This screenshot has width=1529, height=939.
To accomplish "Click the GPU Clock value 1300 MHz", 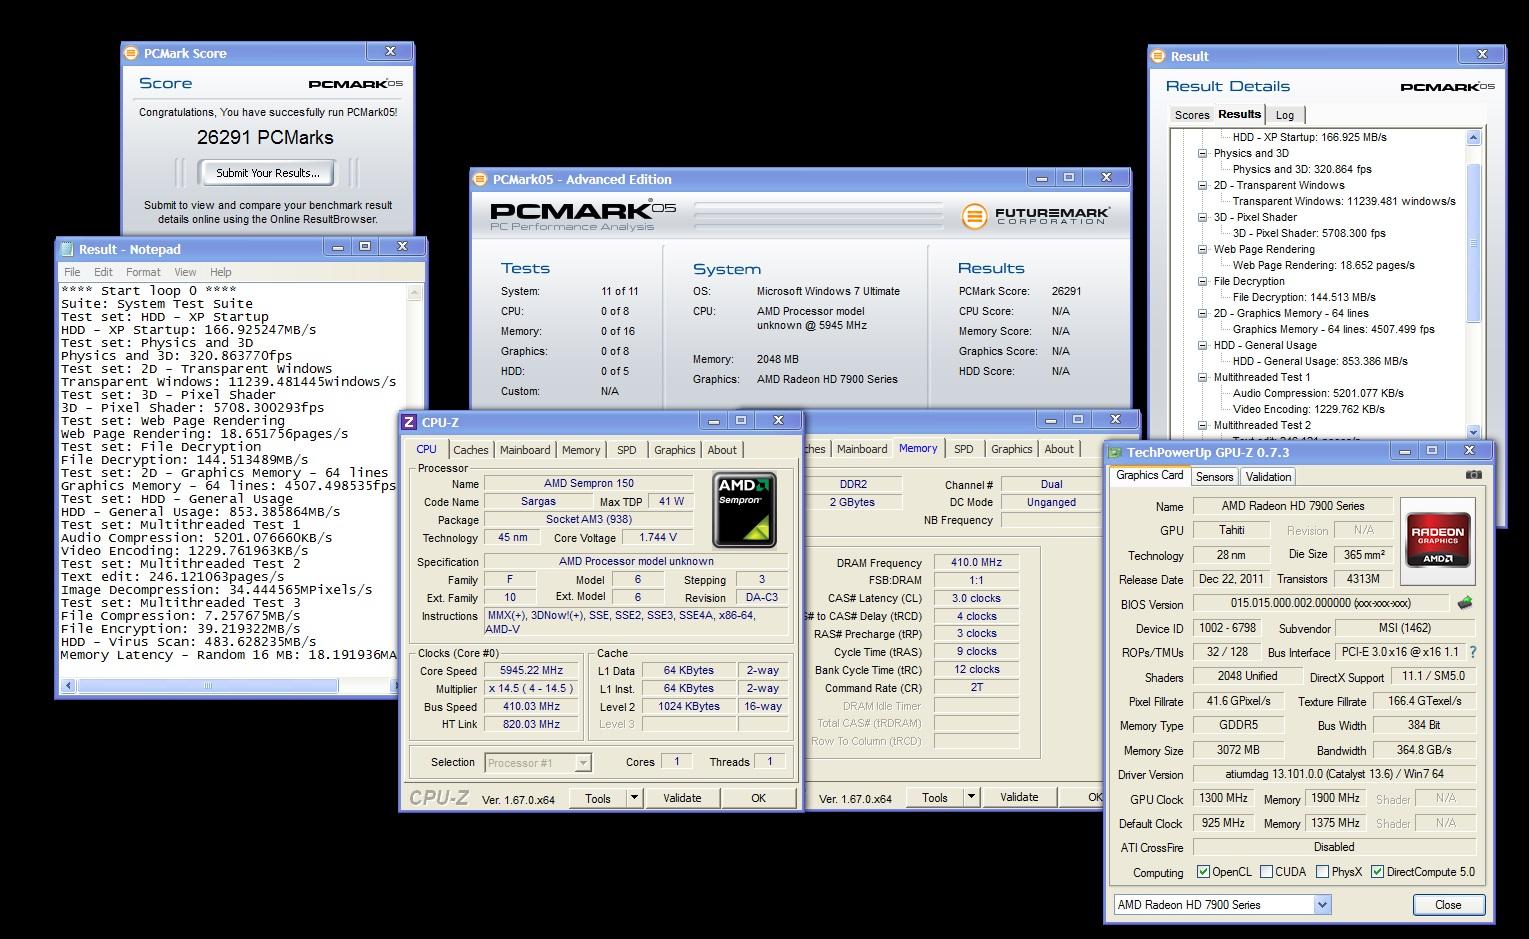I will click(1222, 799).
